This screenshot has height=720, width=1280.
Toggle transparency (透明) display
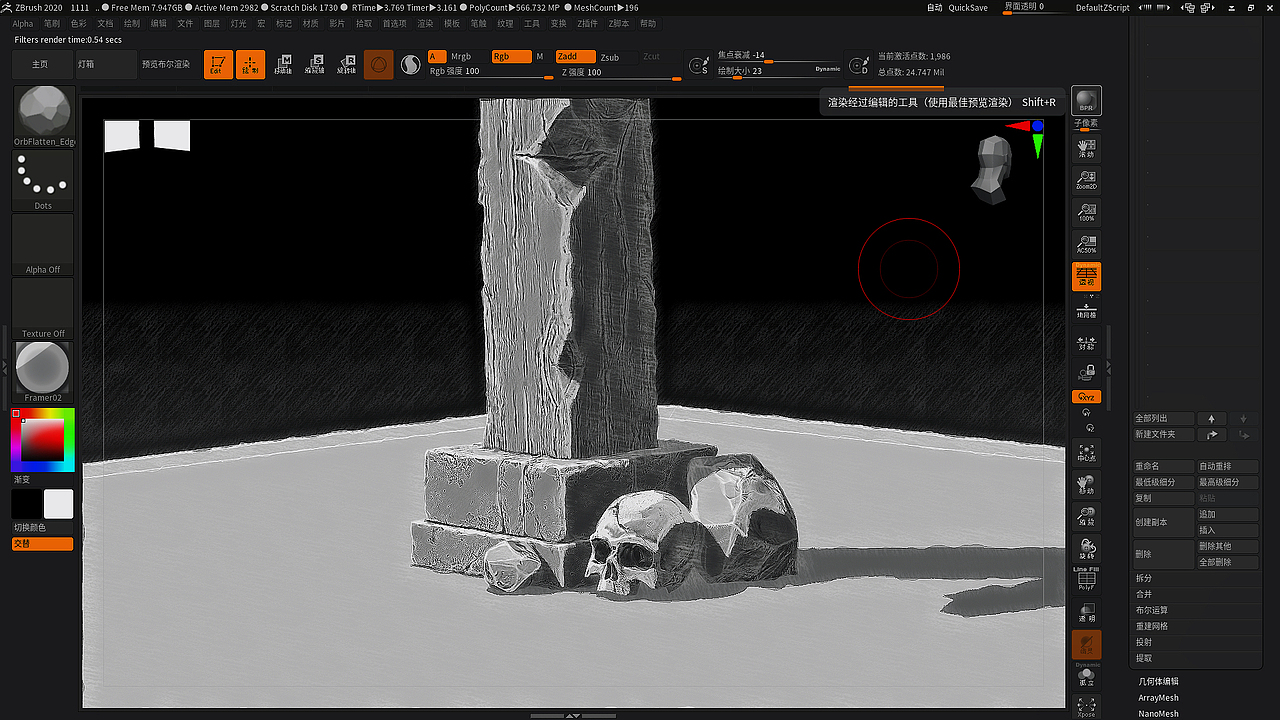click(x=1086, y=612)
